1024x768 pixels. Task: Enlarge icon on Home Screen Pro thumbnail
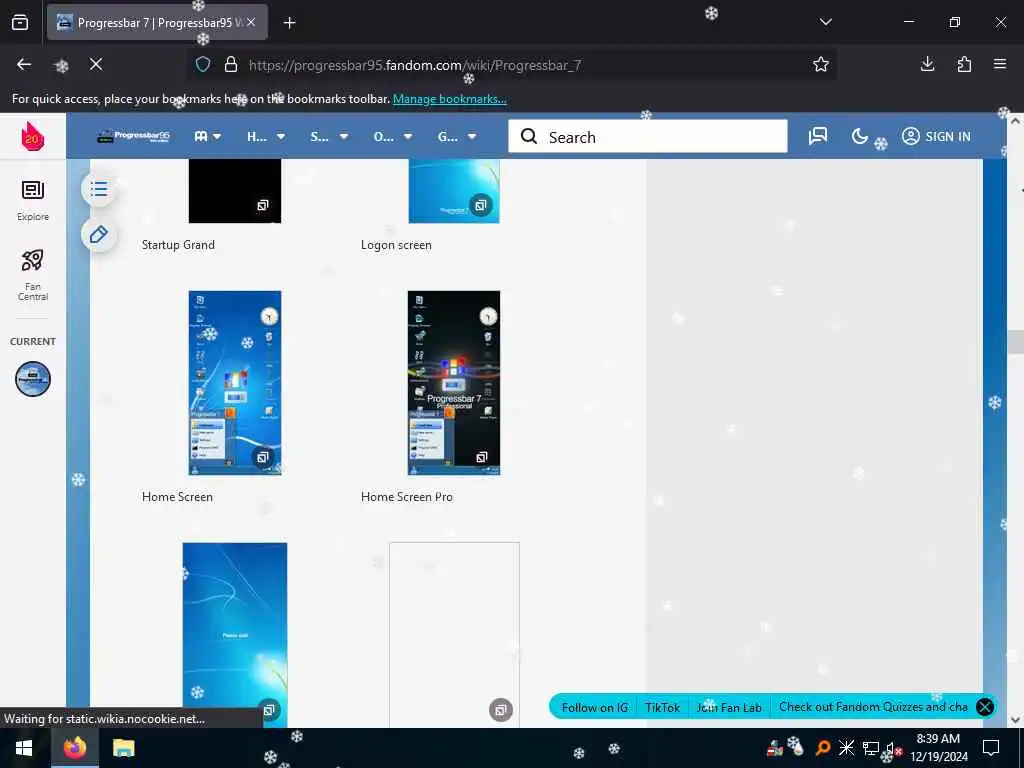[481, 457]
